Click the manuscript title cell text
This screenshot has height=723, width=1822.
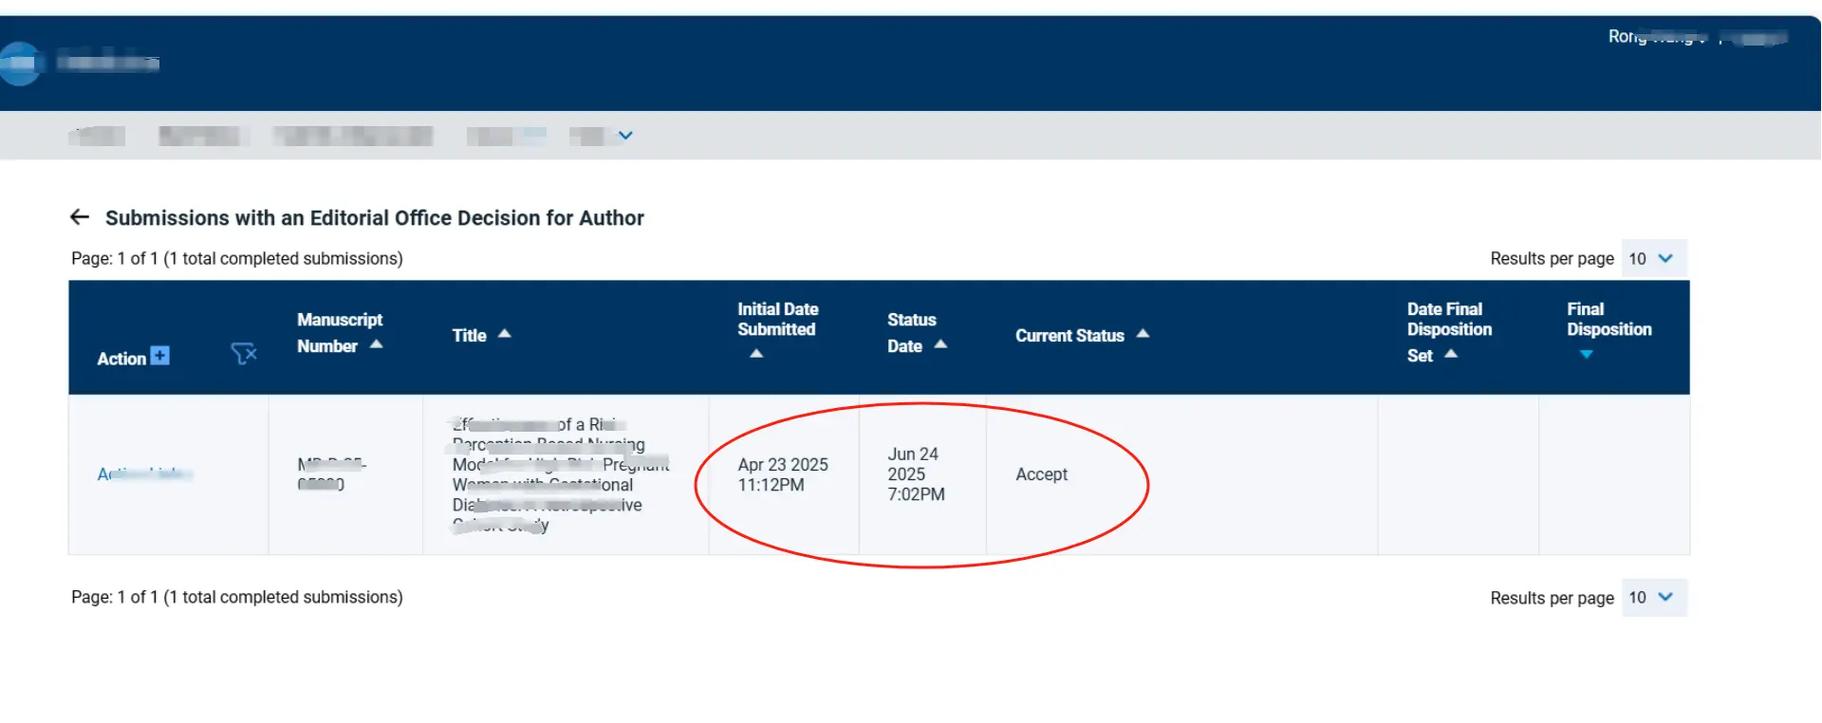[560, 475]
